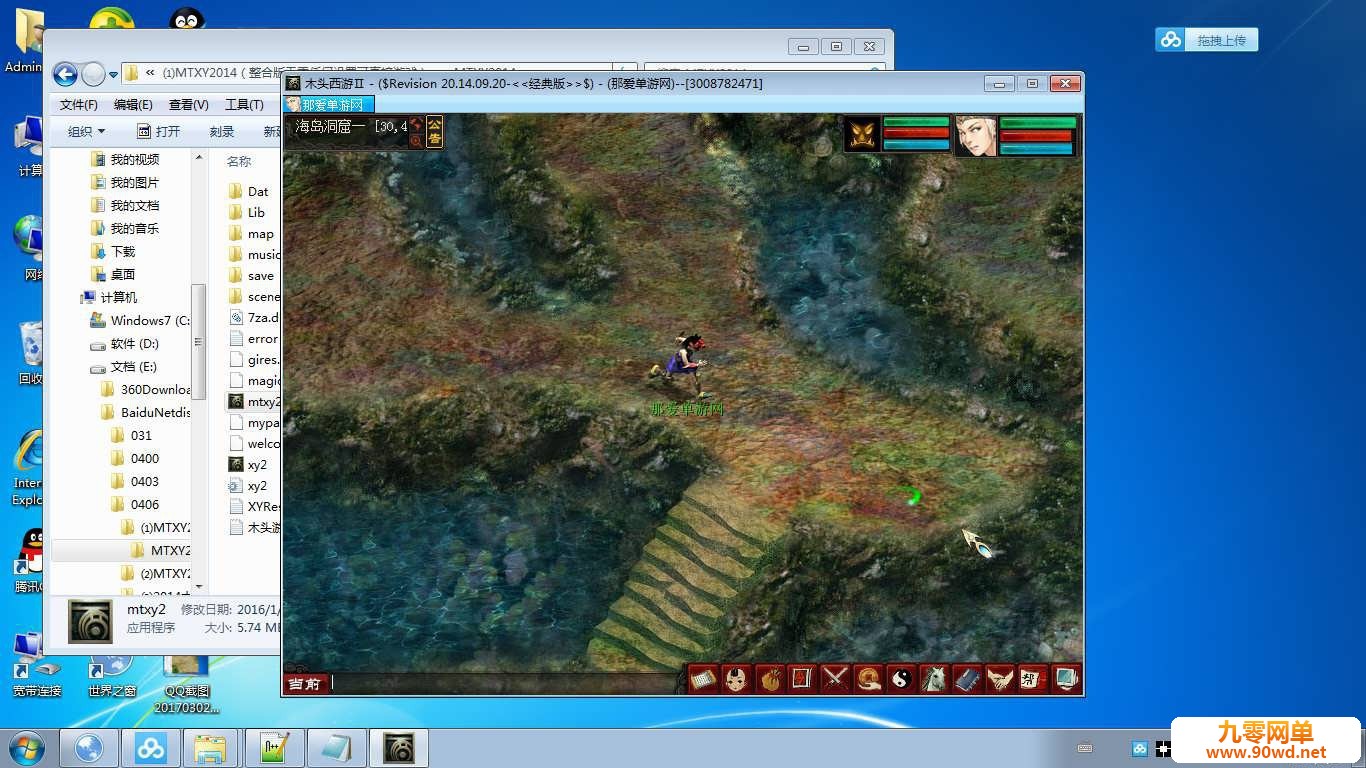This screenshot has height=768, width=1366.
Task: Click the player character portrait in game
Action: [976, 135]
